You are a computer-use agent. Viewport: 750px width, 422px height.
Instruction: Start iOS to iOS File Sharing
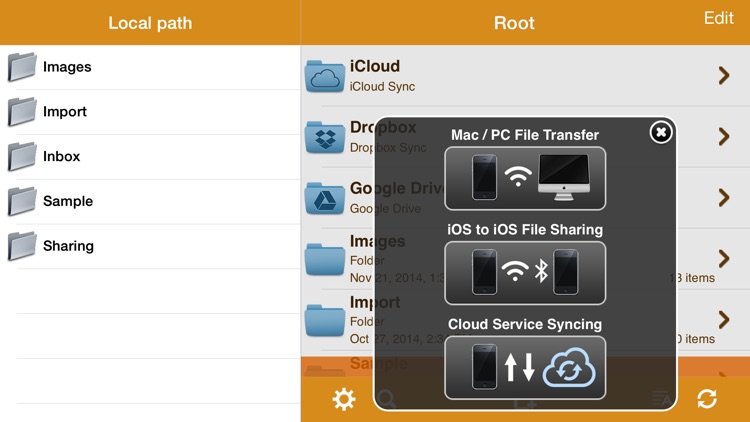coord(525,273)
